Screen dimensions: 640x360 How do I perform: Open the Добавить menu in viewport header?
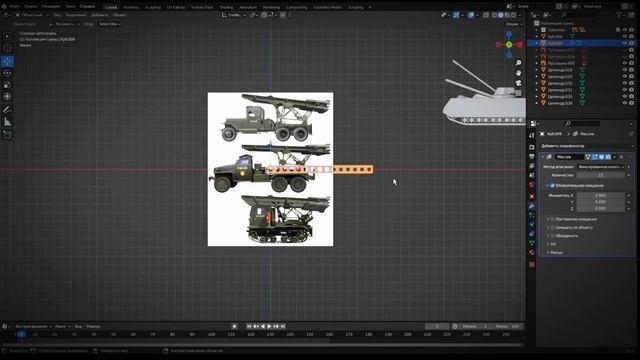99,15
